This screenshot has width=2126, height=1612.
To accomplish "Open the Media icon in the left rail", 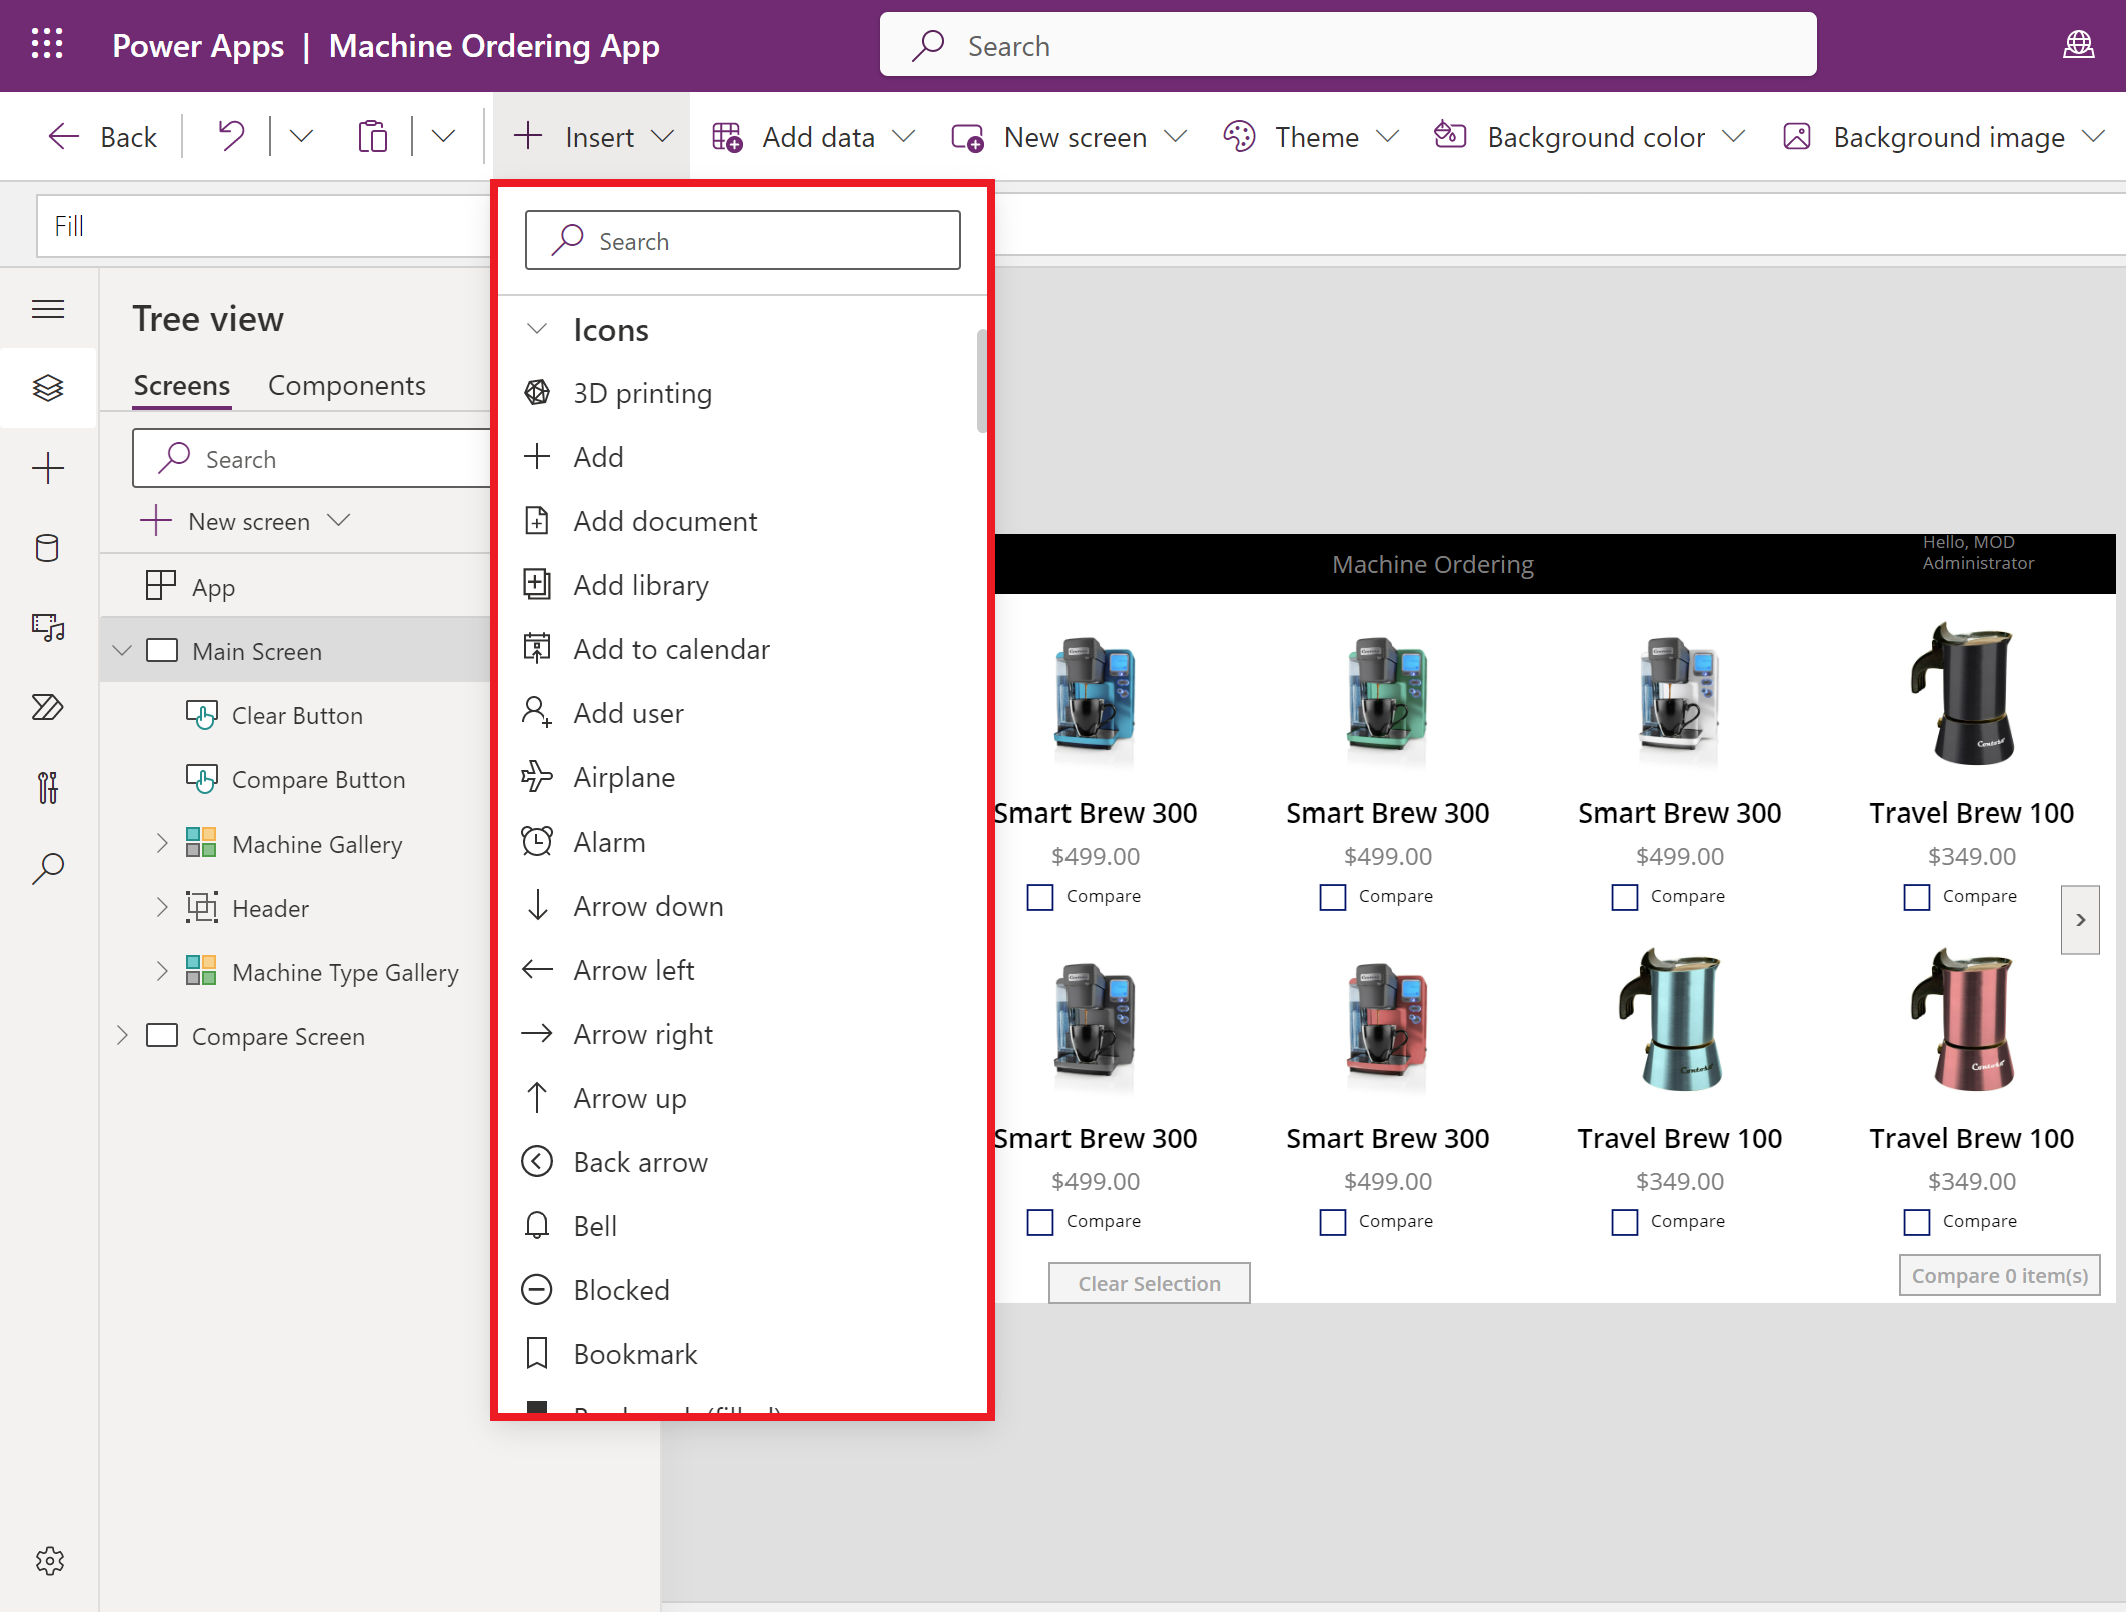I will pos(48,628).
